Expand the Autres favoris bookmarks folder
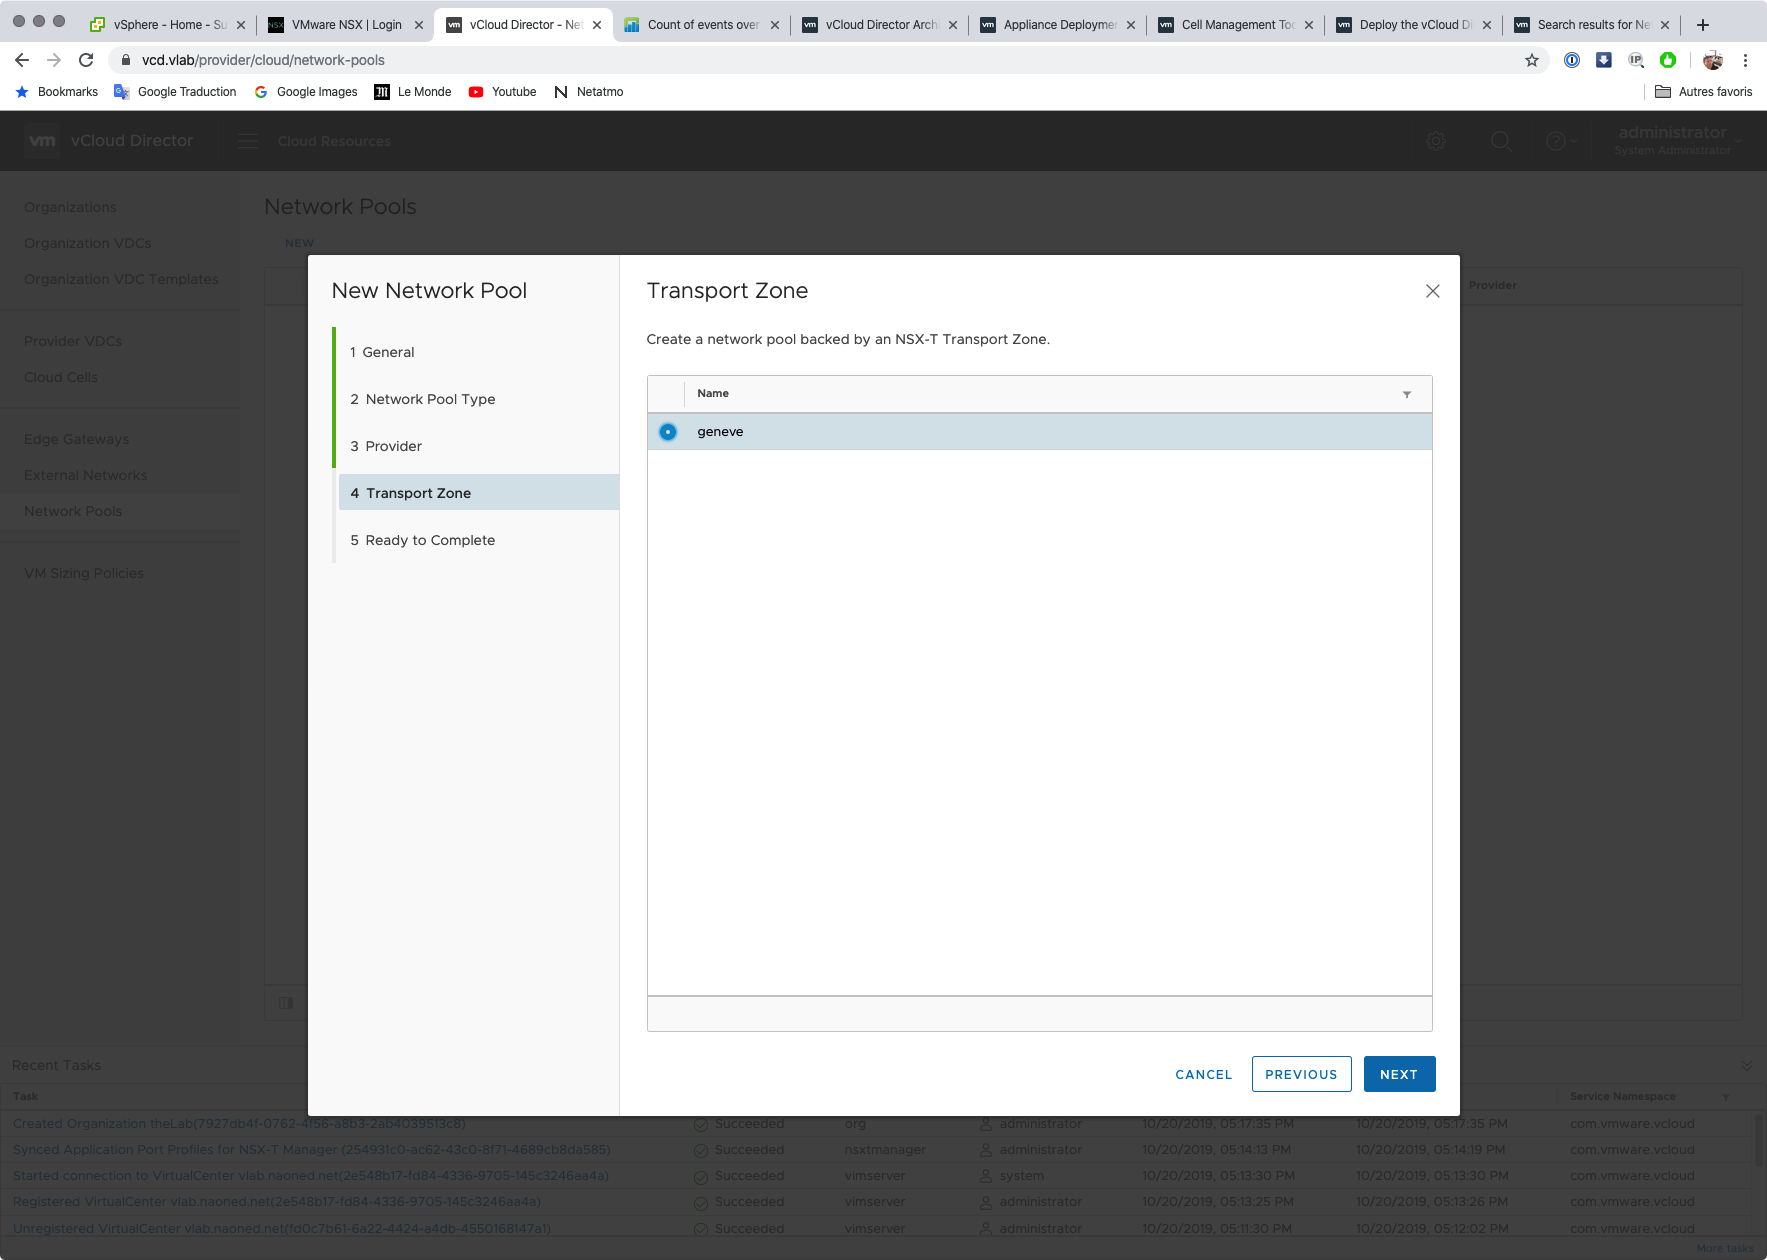 pyautogui.click(x=1704, y=92)
